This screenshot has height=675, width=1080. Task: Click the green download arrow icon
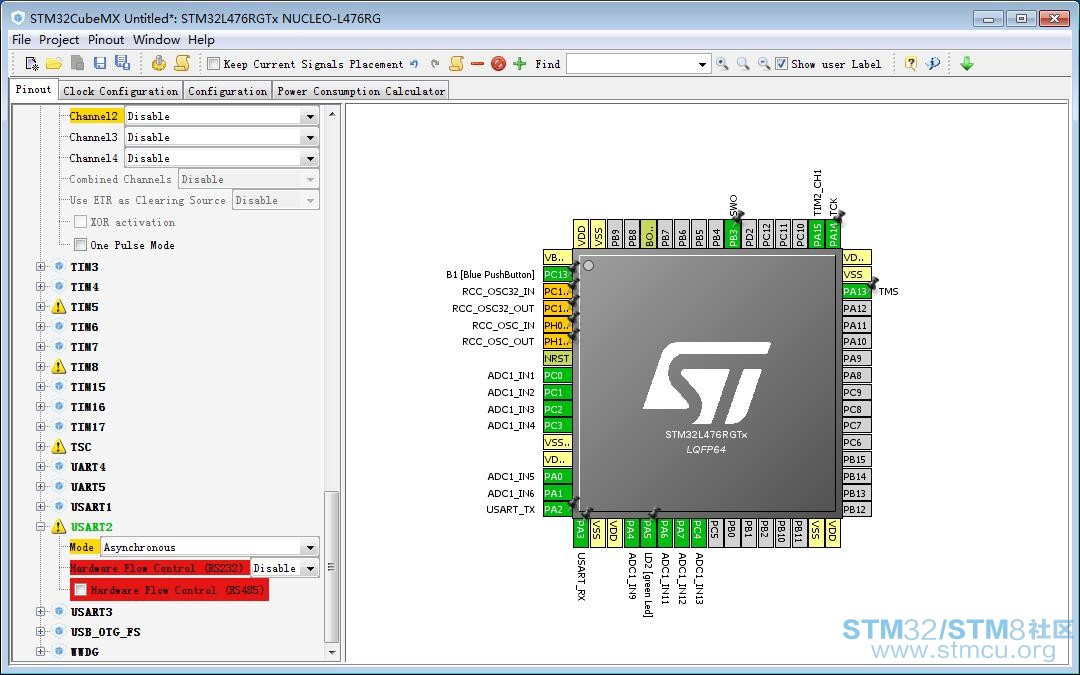(967, 64)
